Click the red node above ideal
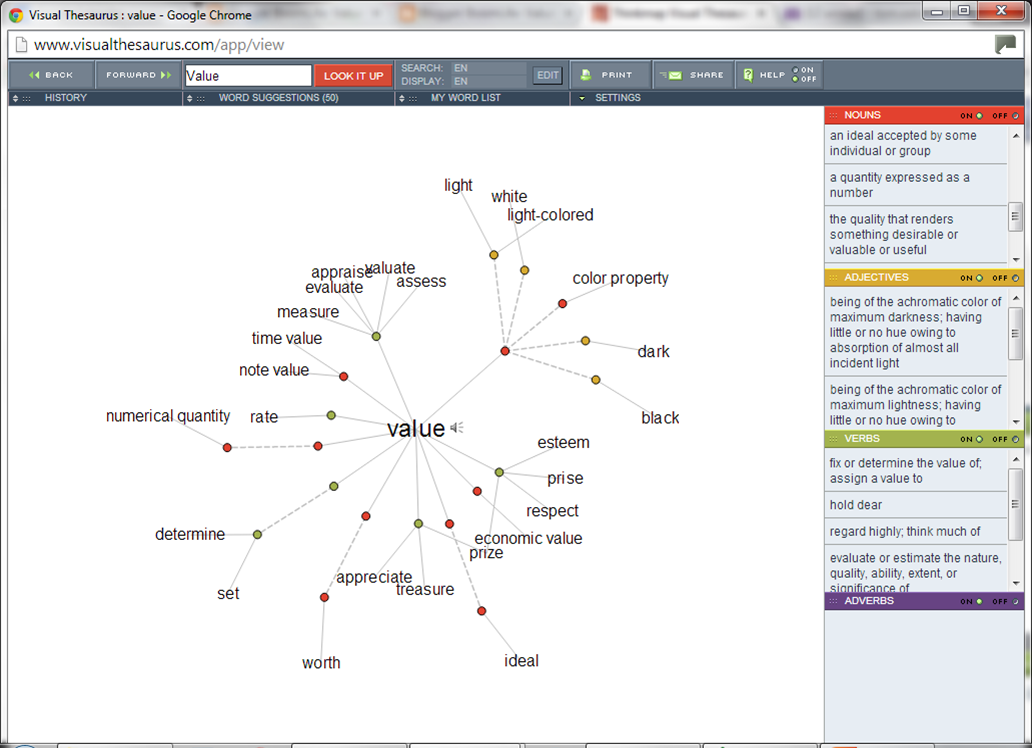Screen dimensions: 1032x748 point(482,611)
